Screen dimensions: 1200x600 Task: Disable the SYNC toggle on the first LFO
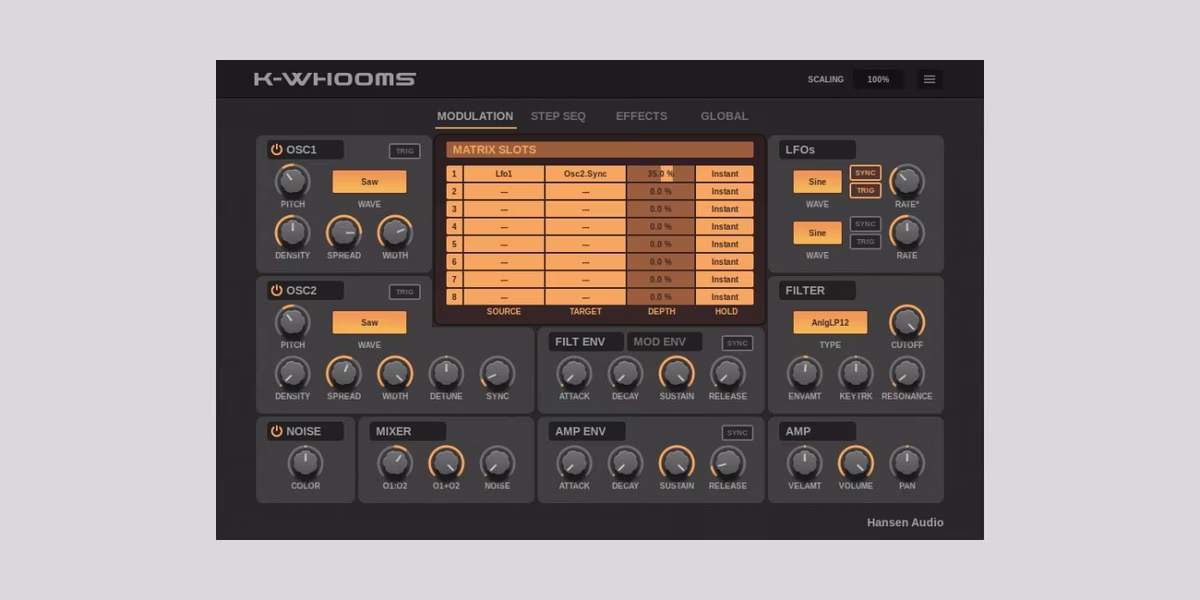click(x=864, y=172)
